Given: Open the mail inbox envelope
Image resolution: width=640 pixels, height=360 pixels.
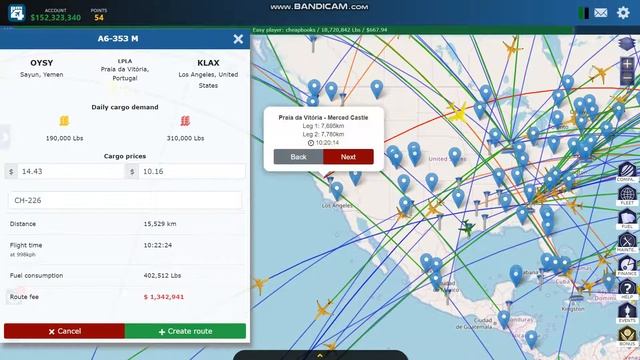Looking at the screenshot, I should 600,13.
